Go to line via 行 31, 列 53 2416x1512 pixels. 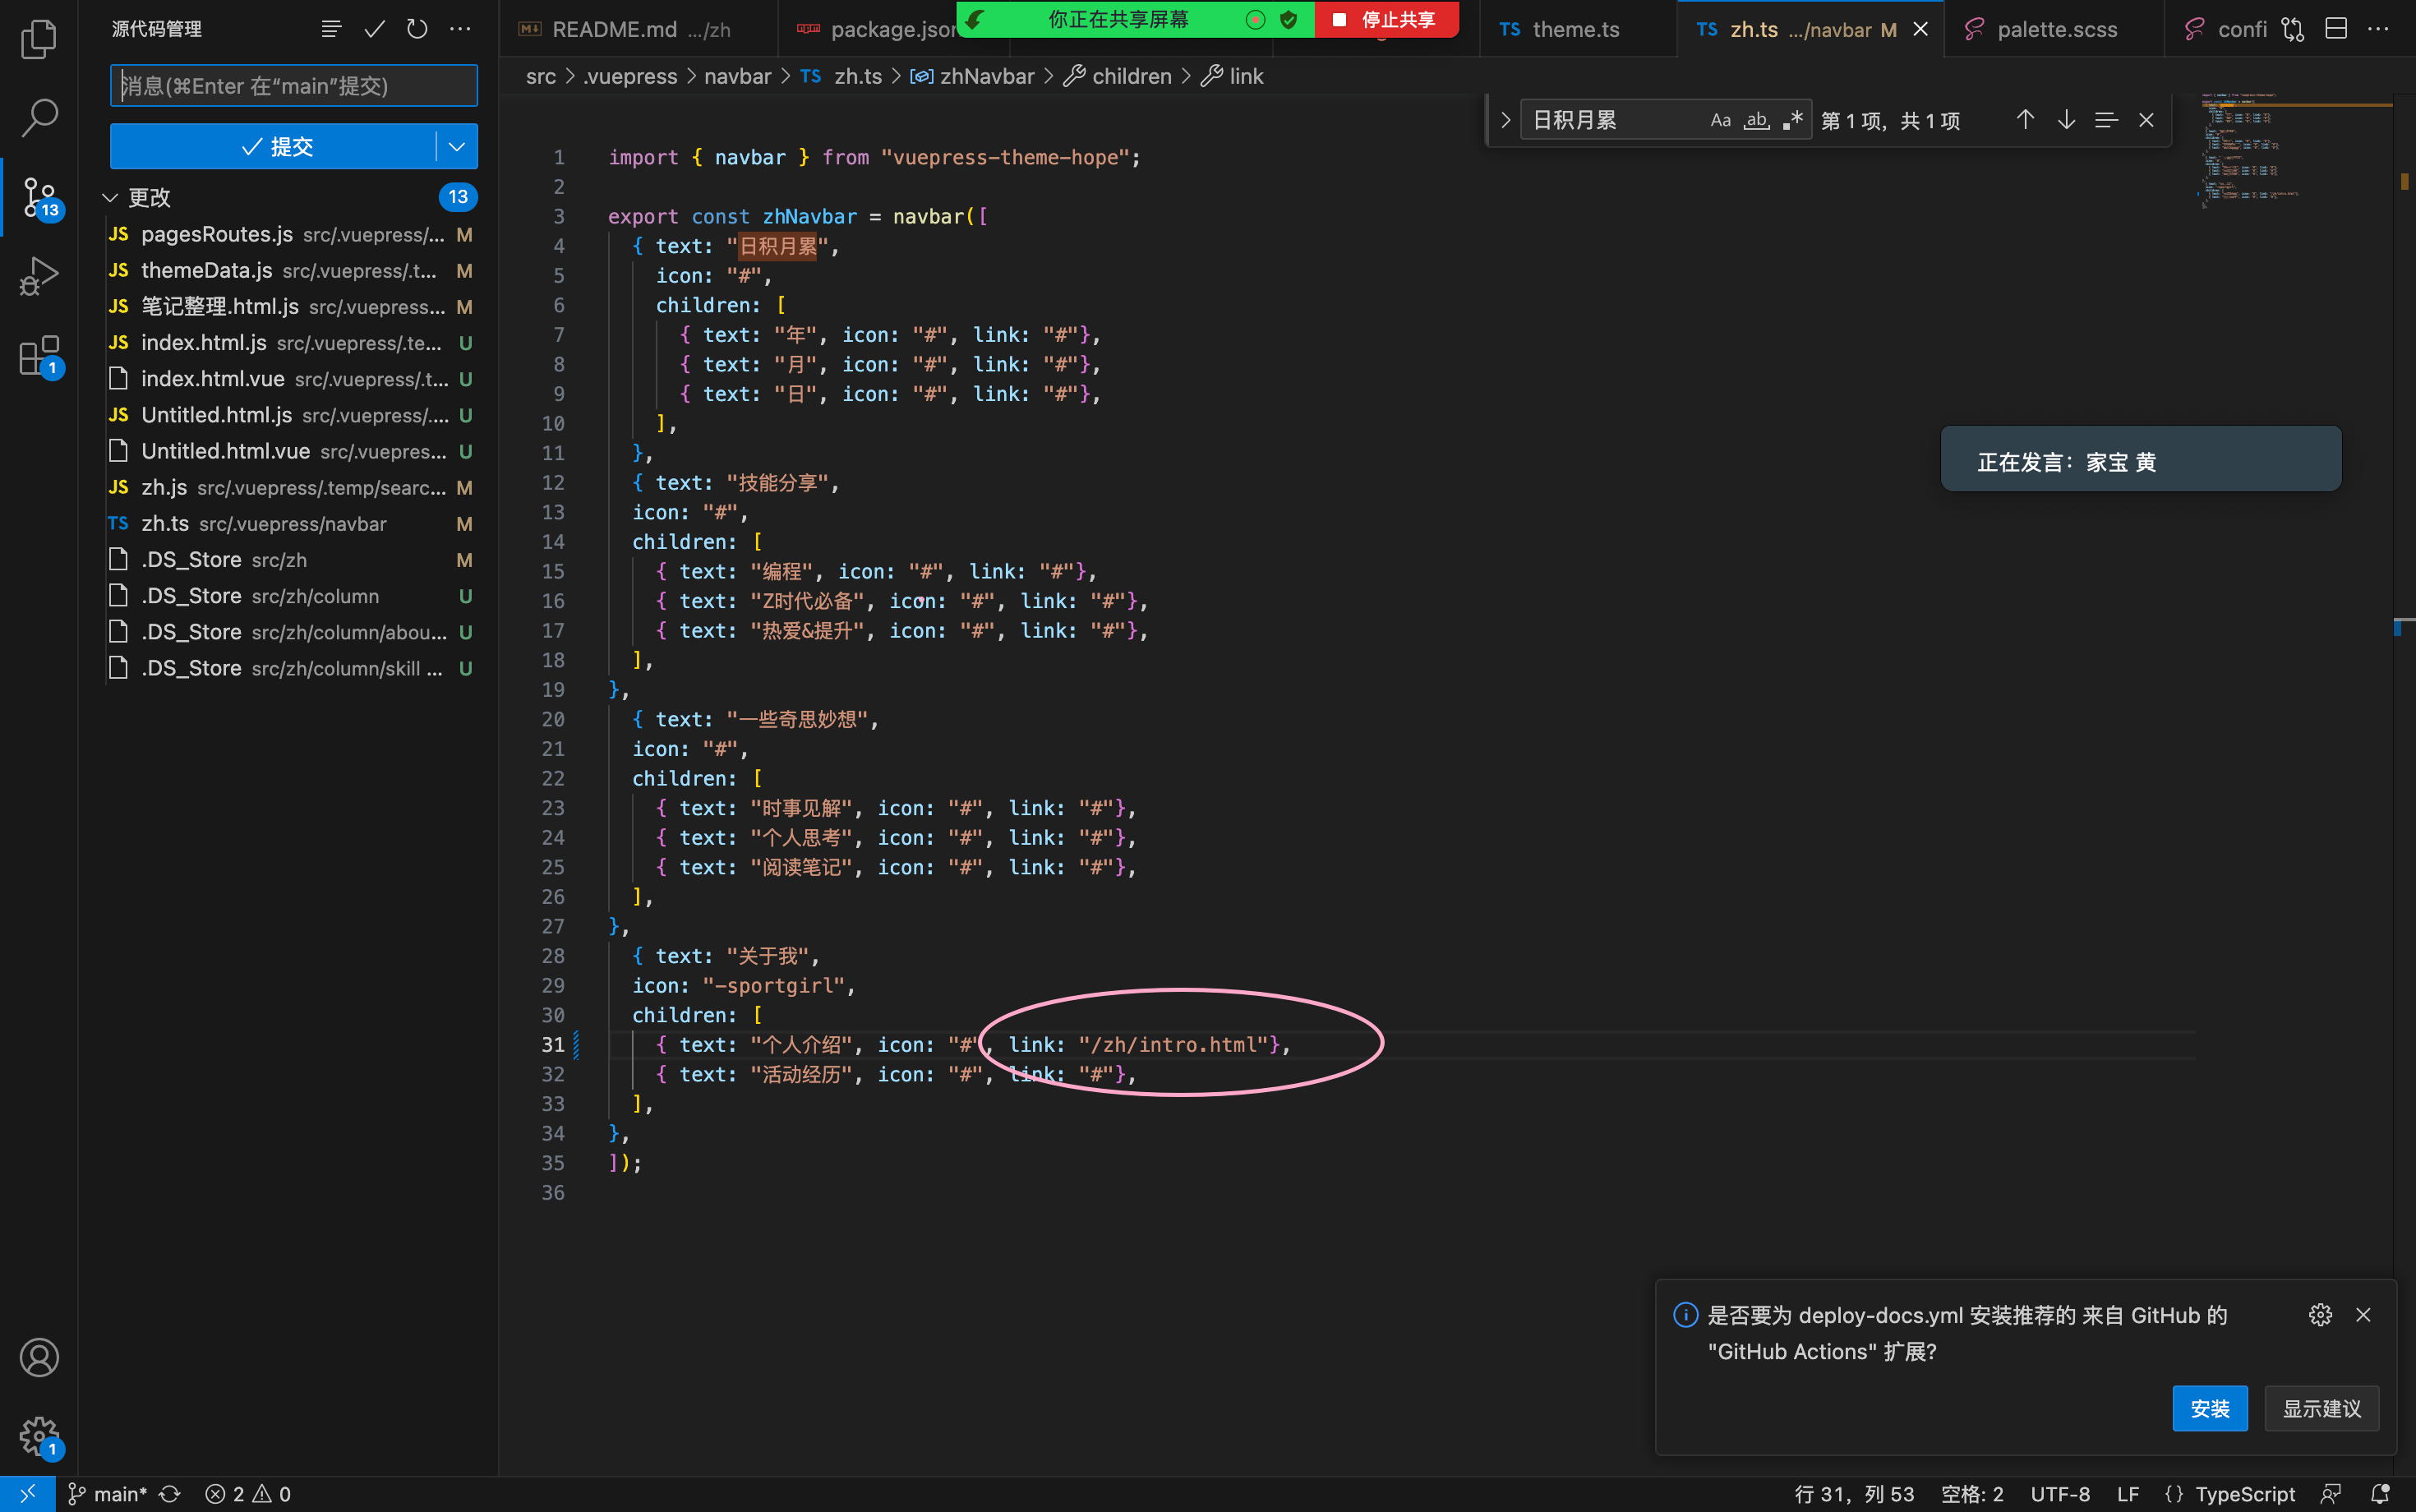point(1853,1494)
